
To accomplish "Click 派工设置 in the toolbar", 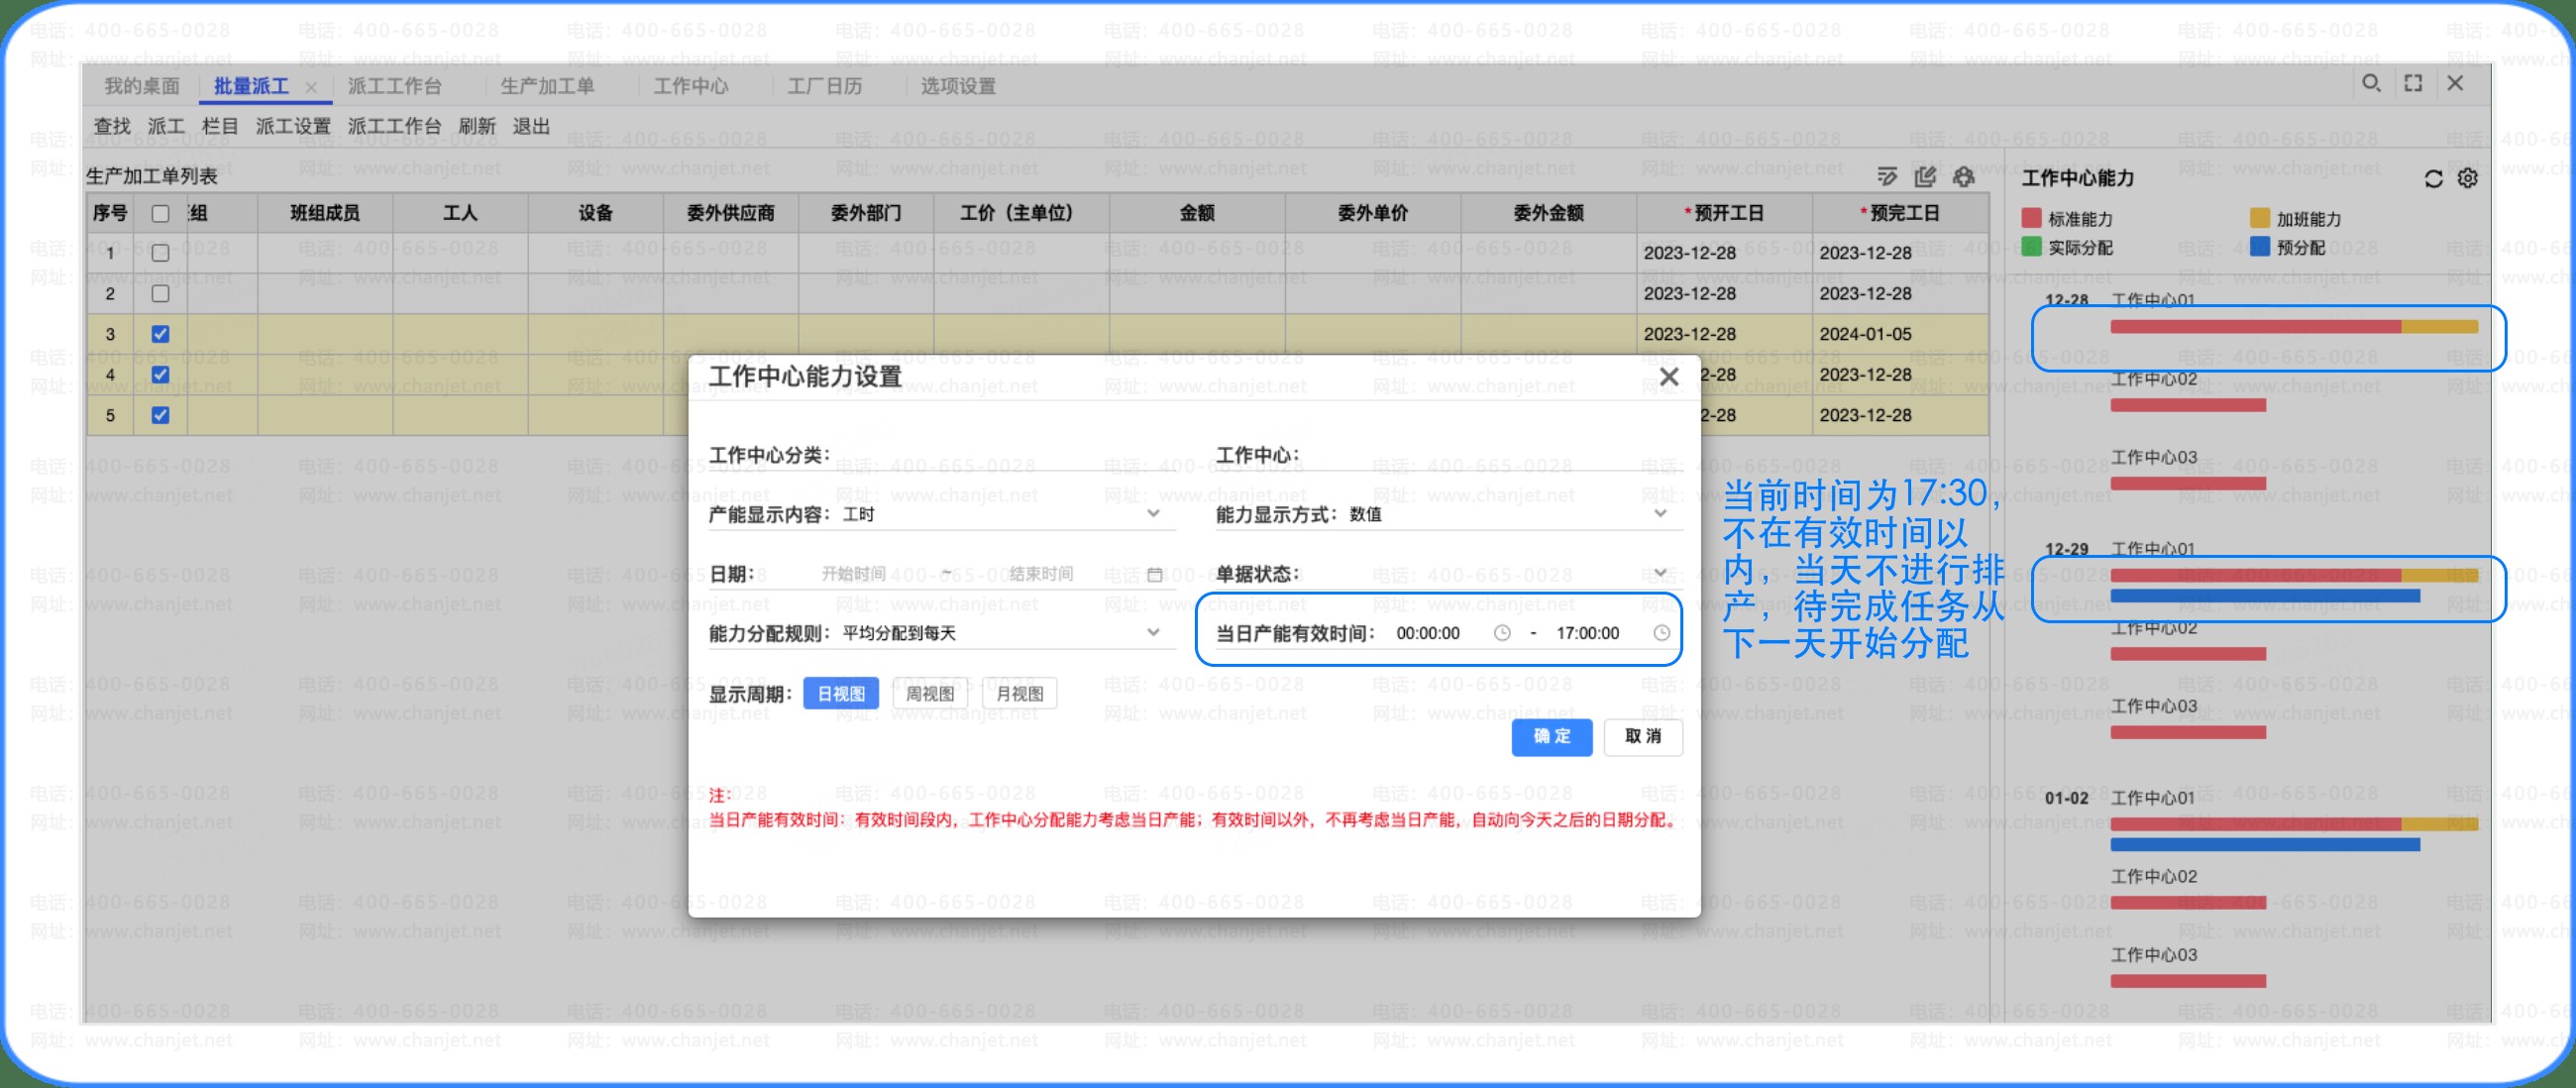I will (x=293, y=126).
